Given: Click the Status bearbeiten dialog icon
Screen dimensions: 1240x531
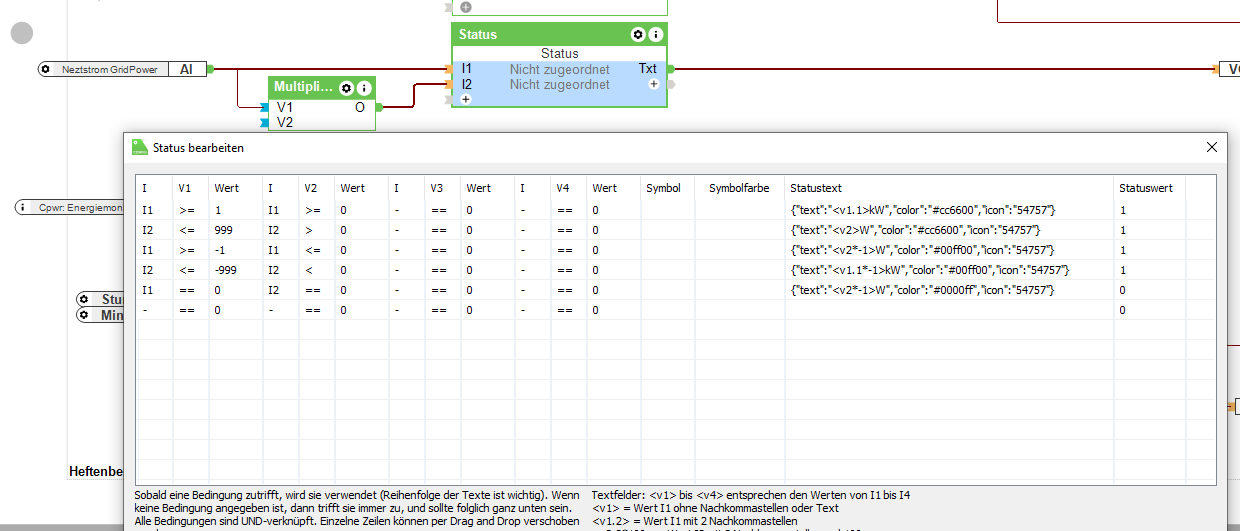Looking at the screenshot, I should point(140,147).
